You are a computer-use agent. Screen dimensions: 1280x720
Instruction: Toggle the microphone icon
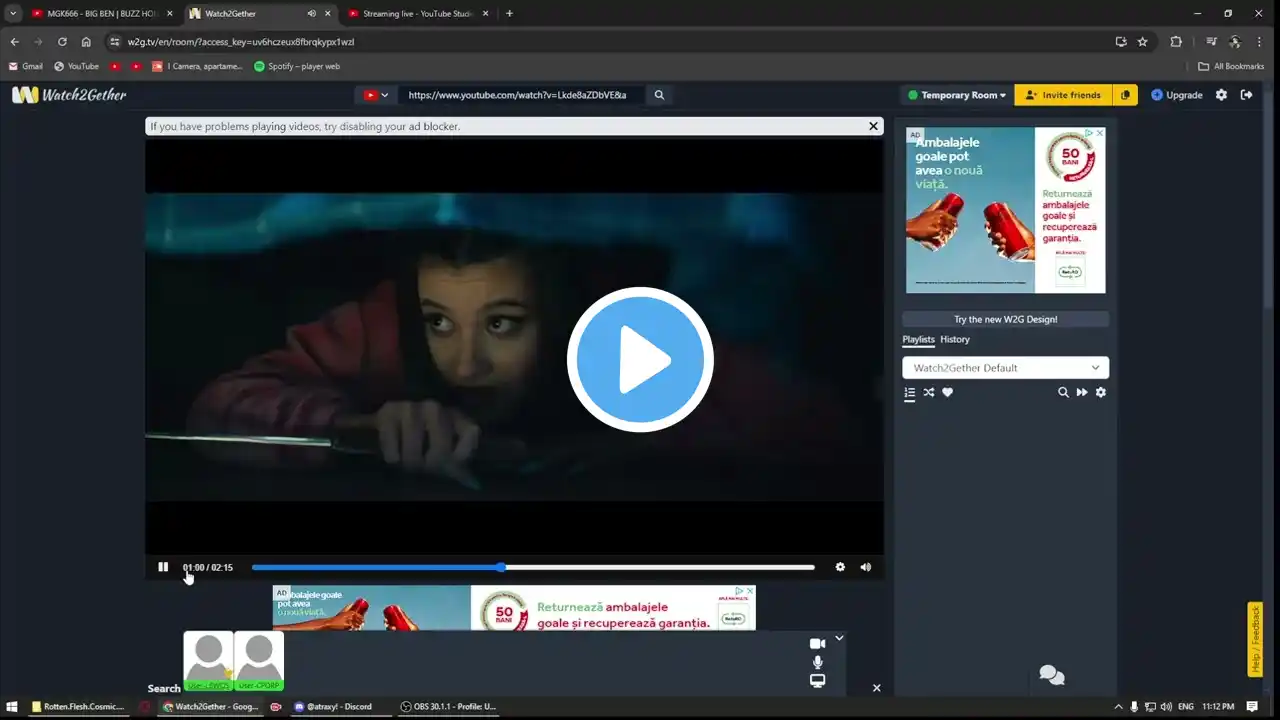817,662
